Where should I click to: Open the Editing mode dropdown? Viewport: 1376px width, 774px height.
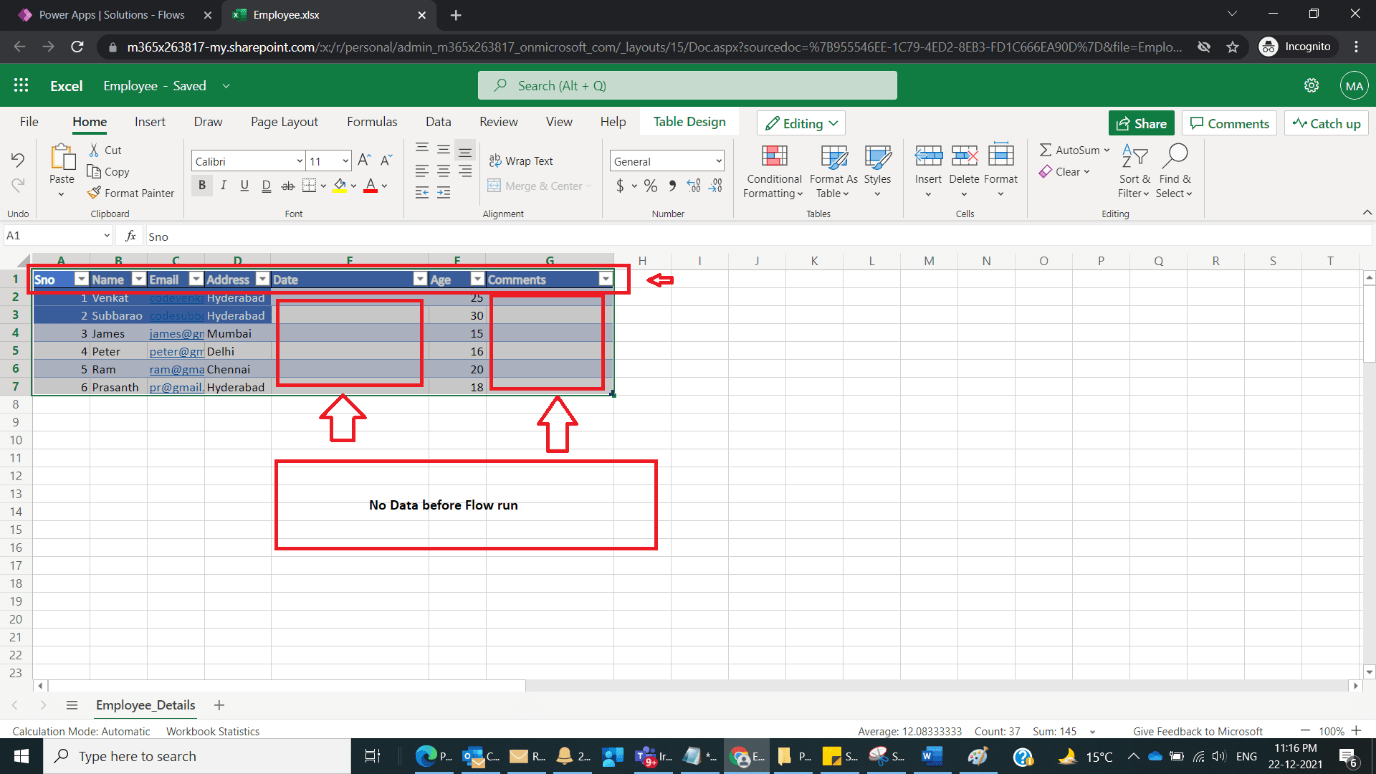[x=801, y=122]
